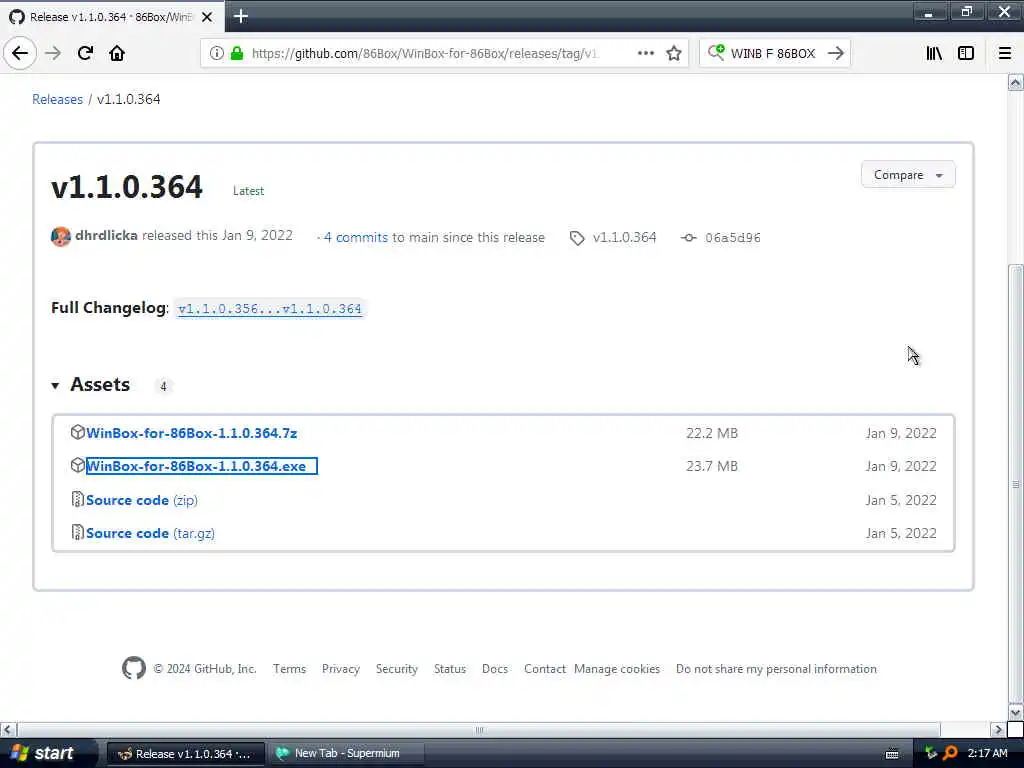Image resolution: width=1024 pixels, height=768 pixels.
Task: Click the 23.7 MB size text
Action: pyautogui.click(x=712, y=466)
